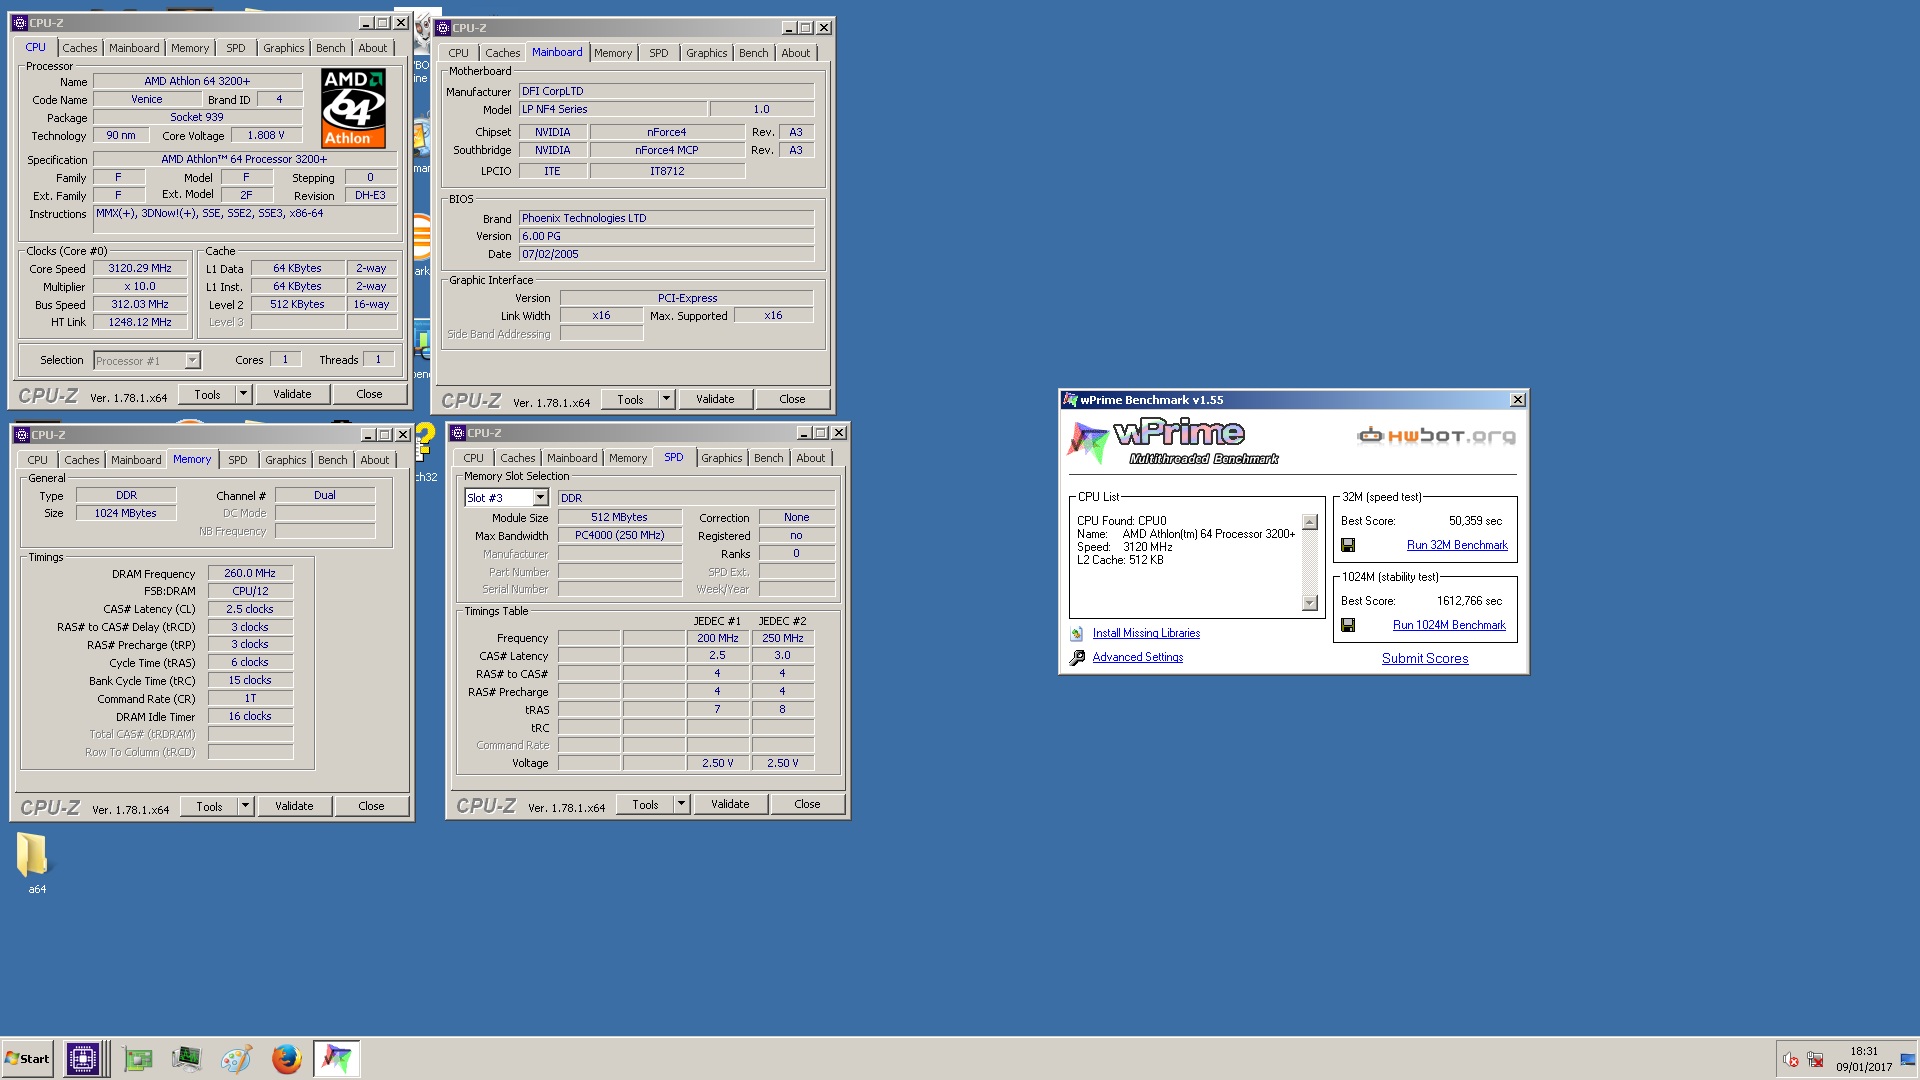Expand the Tools arrow in Mainboard window
The image size is (1920, 1080).
(x=666, y=399)
